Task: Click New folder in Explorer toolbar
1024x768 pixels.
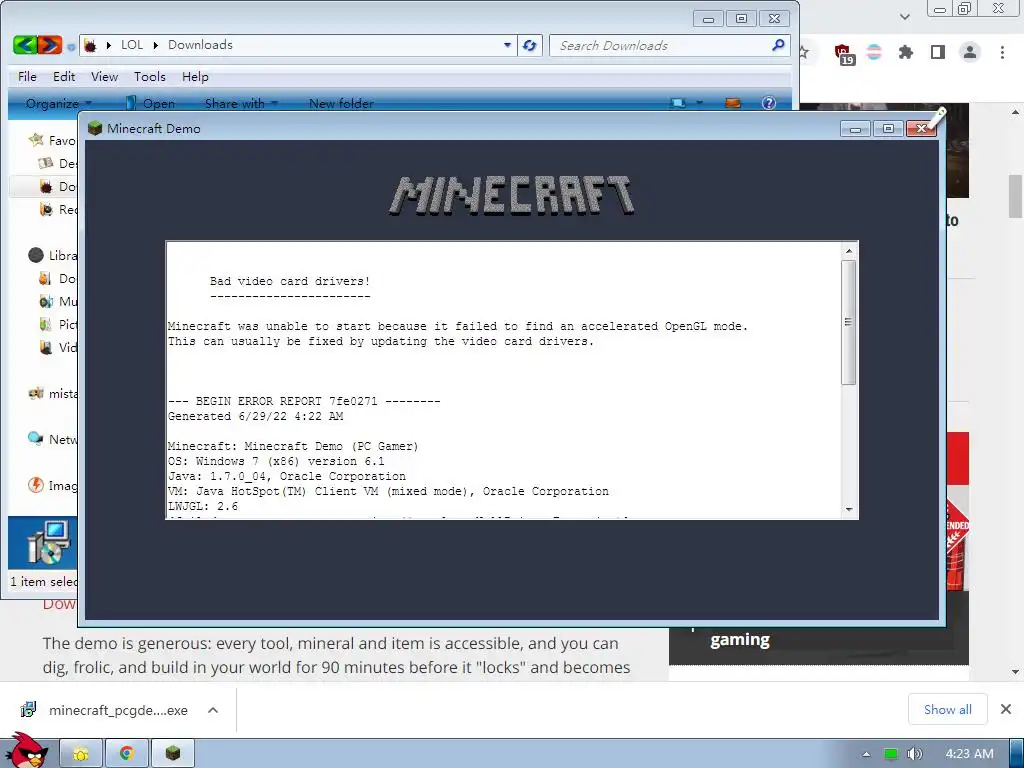Action: [x=341, y=103]
